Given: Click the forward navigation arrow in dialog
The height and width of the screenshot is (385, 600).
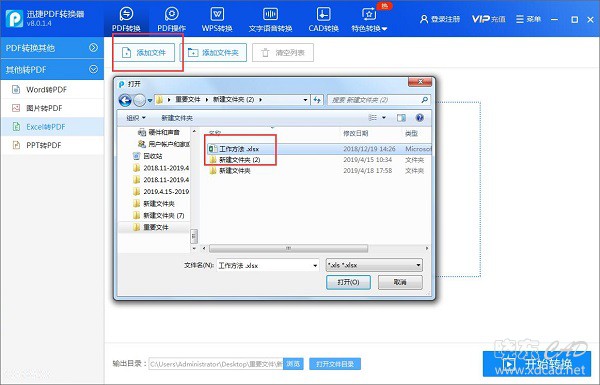Looking at the screenshot, I should (139, 100).
